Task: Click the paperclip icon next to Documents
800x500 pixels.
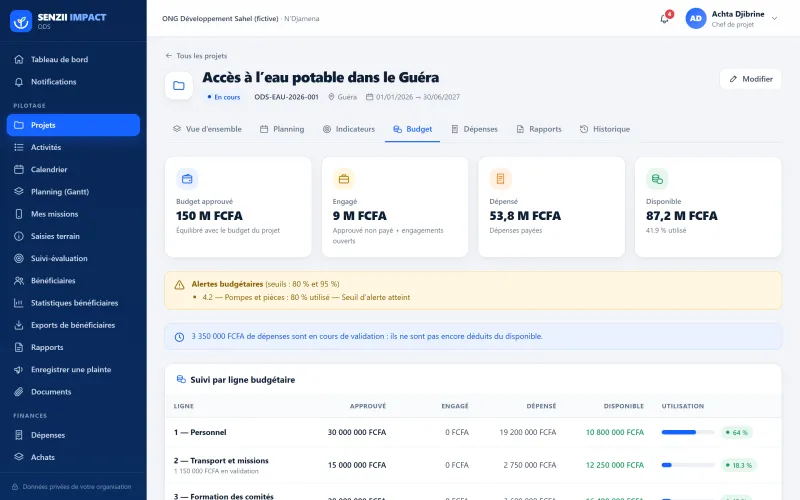Action: point(19,392)
